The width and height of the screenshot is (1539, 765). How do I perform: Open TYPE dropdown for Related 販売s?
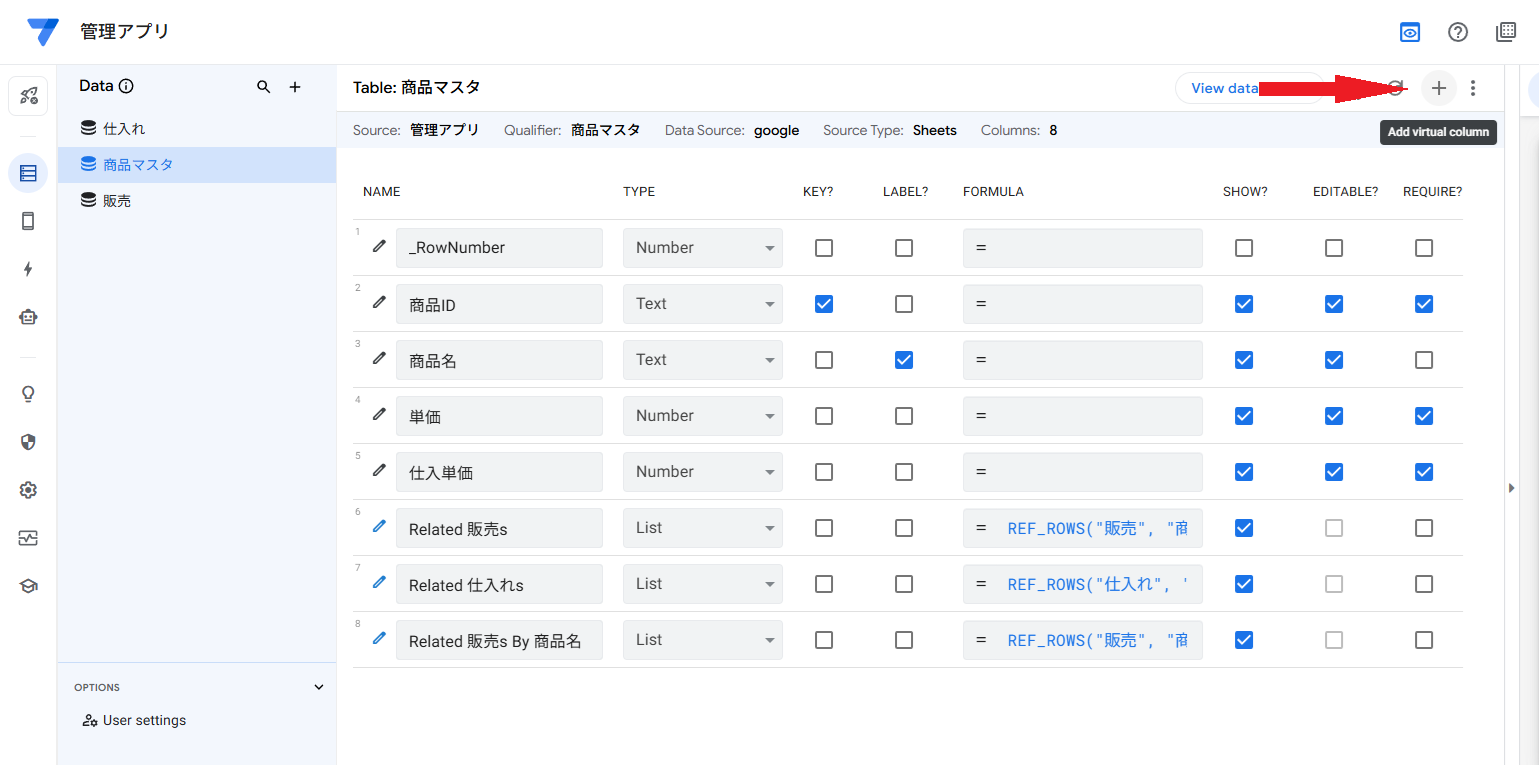[702, 528]
